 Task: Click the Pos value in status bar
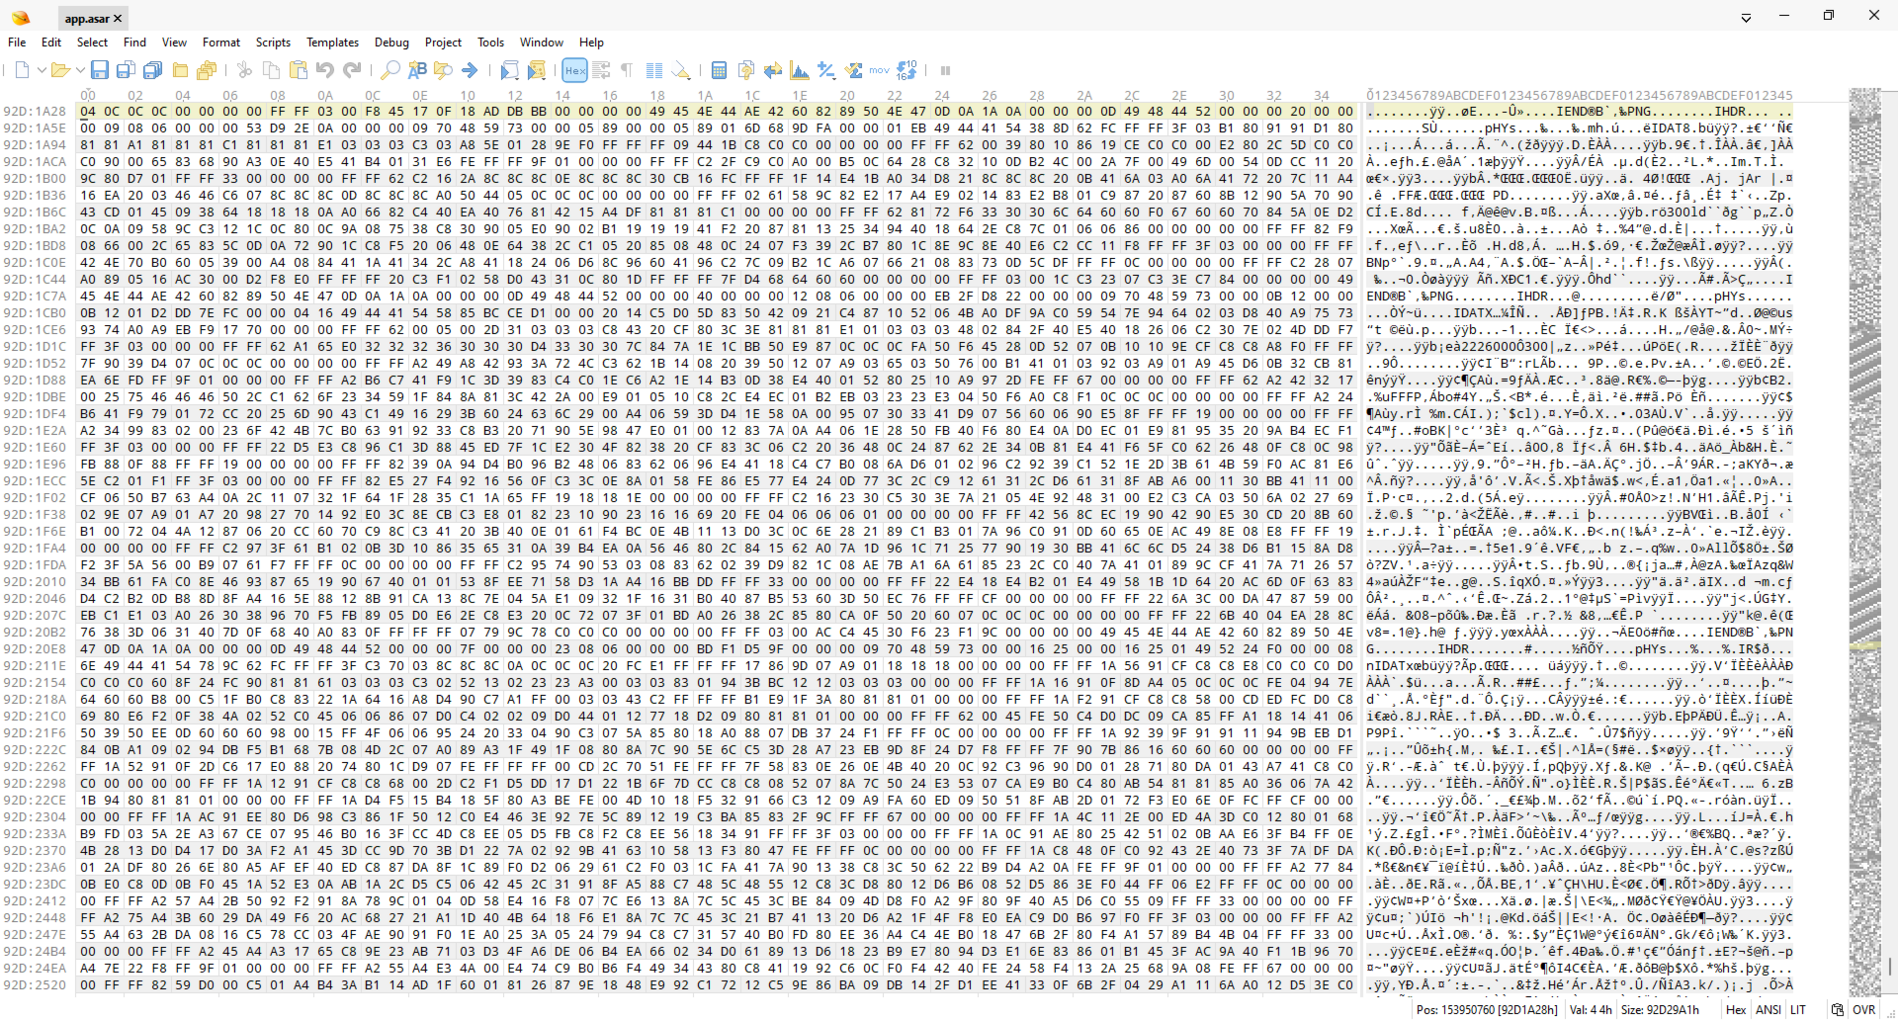1487,1010
